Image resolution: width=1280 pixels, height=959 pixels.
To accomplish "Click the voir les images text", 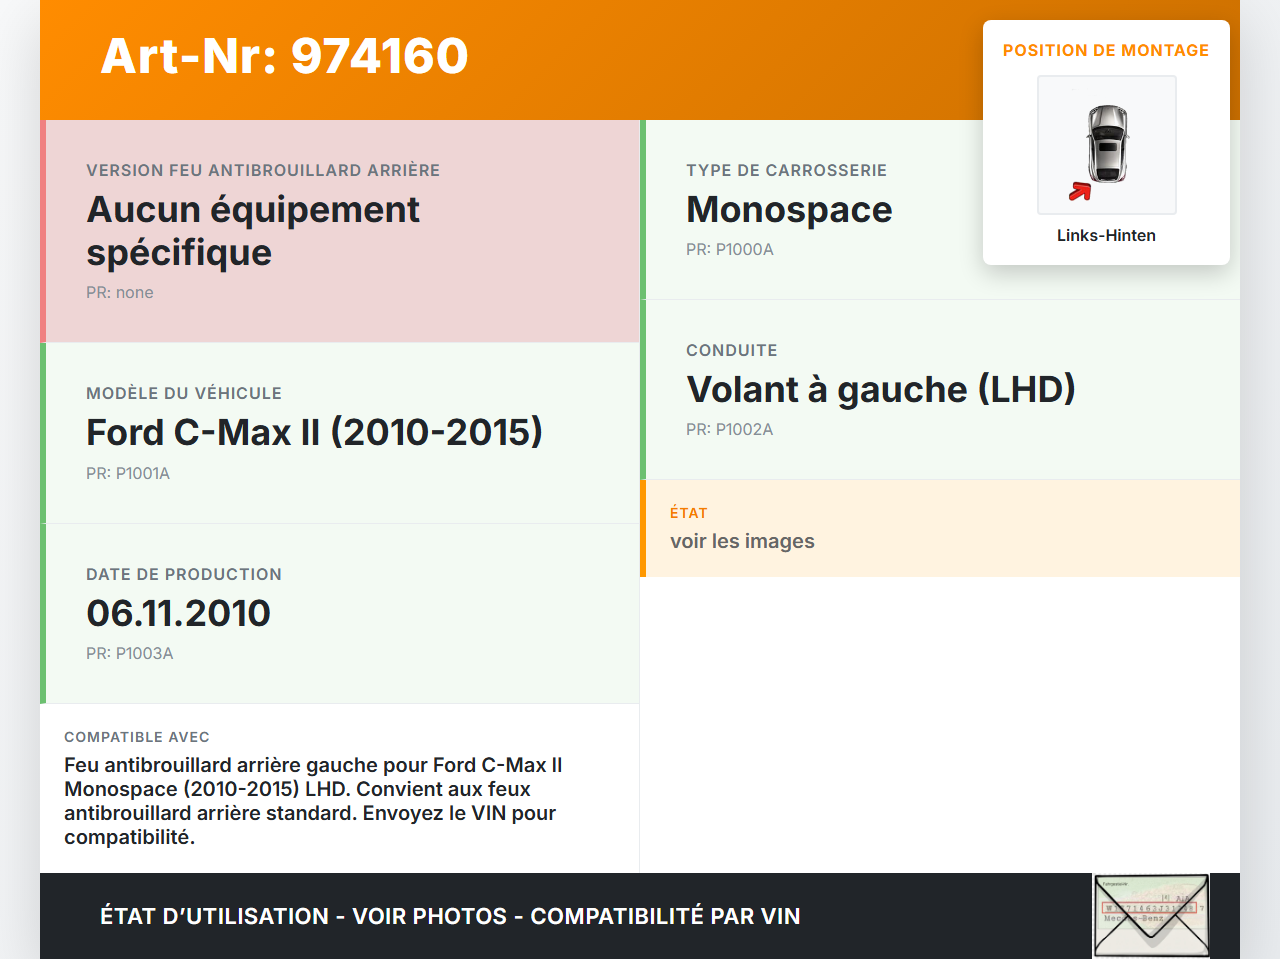I will coord(742,541).
